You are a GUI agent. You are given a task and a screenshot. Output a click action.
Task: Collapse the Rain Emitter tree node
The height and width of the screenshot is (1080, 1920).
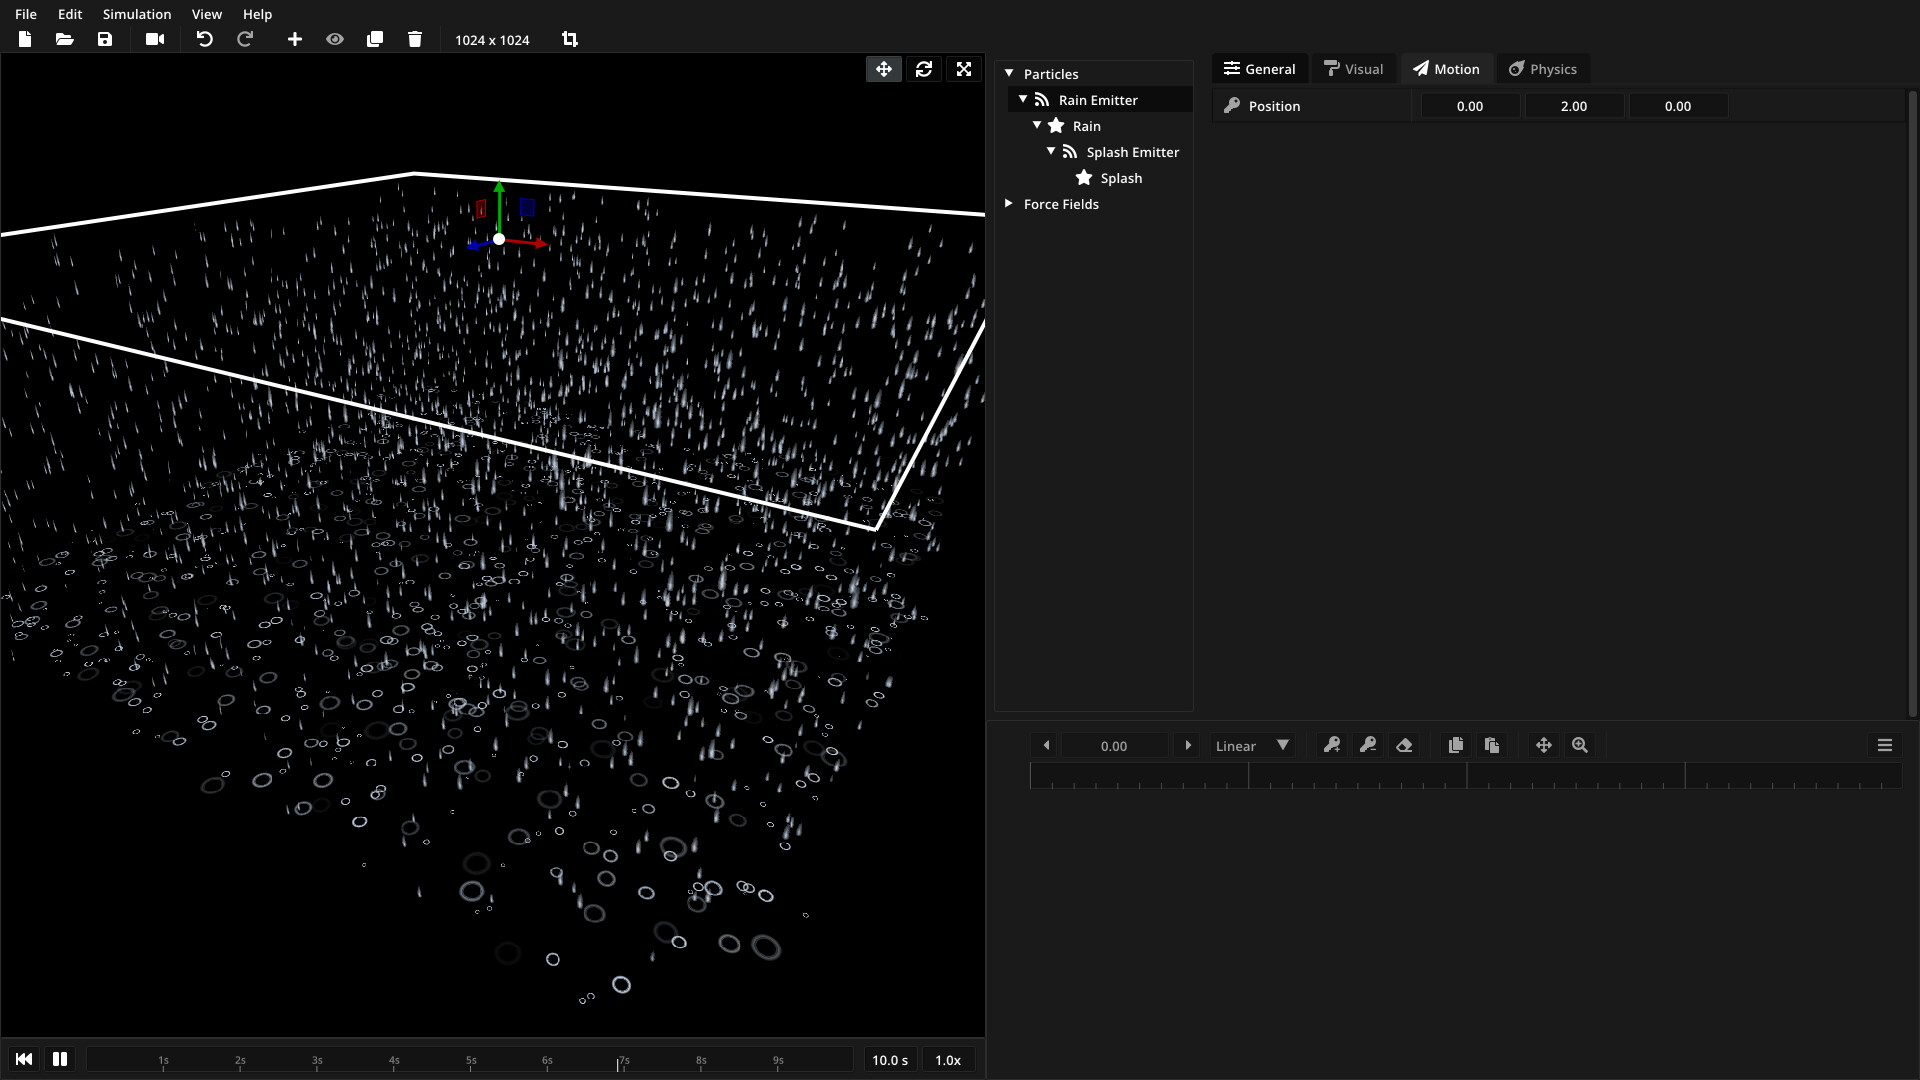pyautogui.click(x=1023, y=100)
